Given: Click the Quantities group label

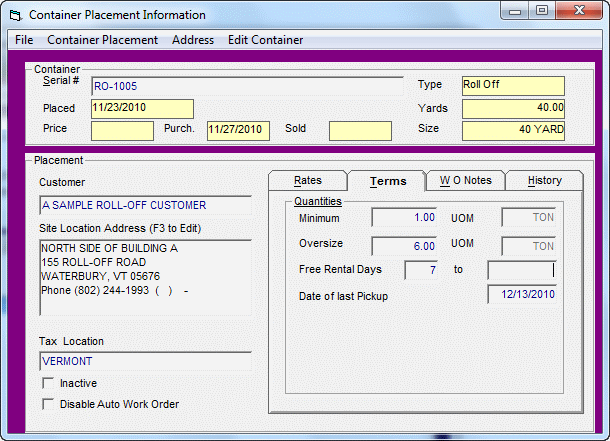Looking at the screenshot, I should point(318,201).
